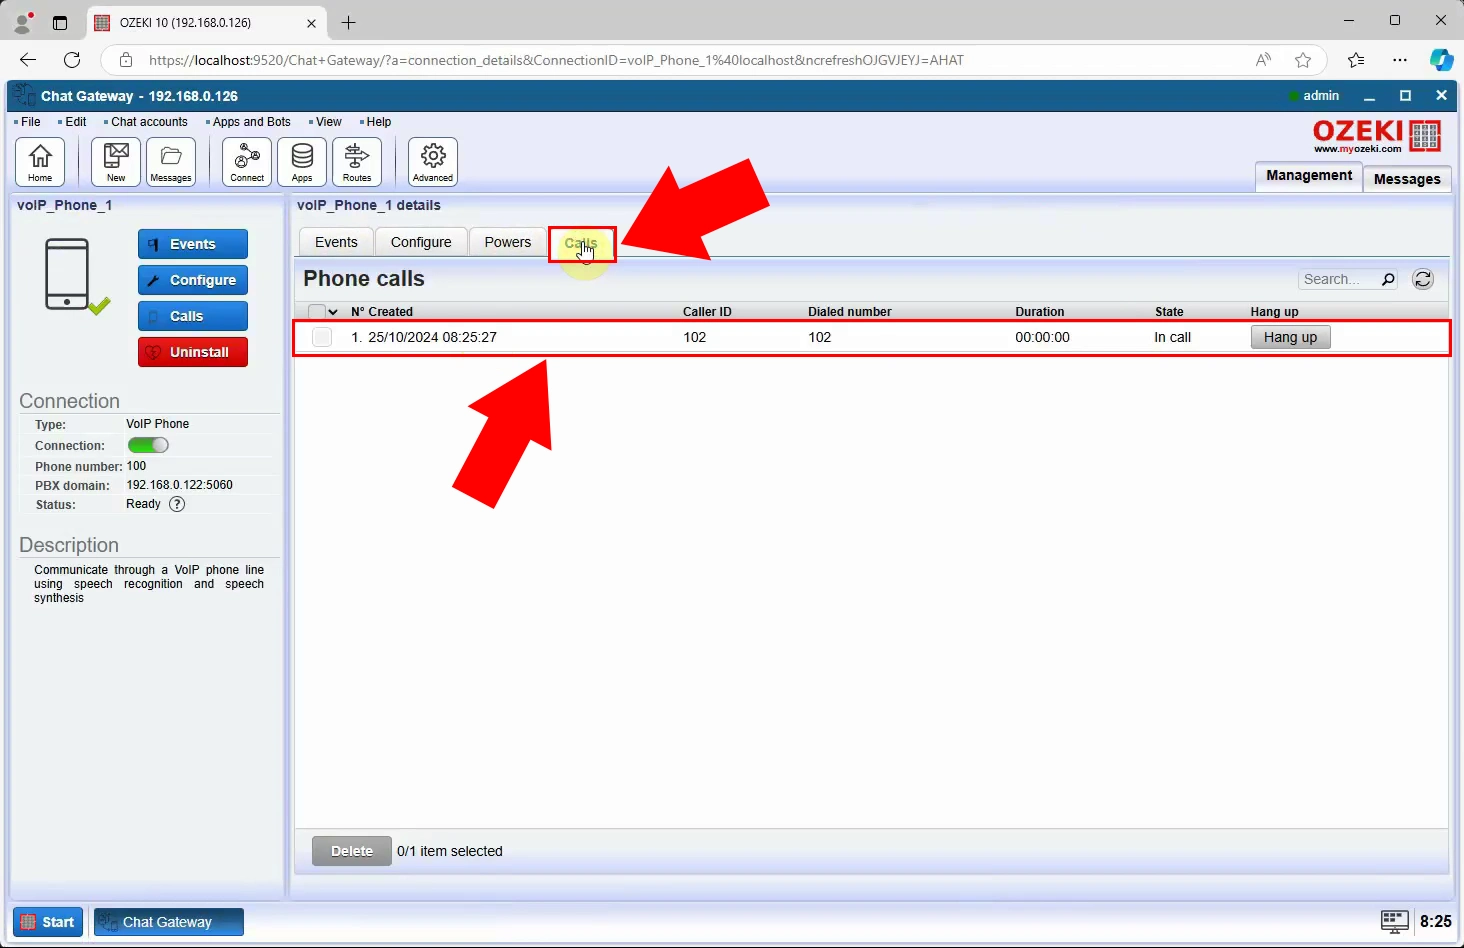
Task: Open the browser read aloud icon
Action: [1264, 60]
